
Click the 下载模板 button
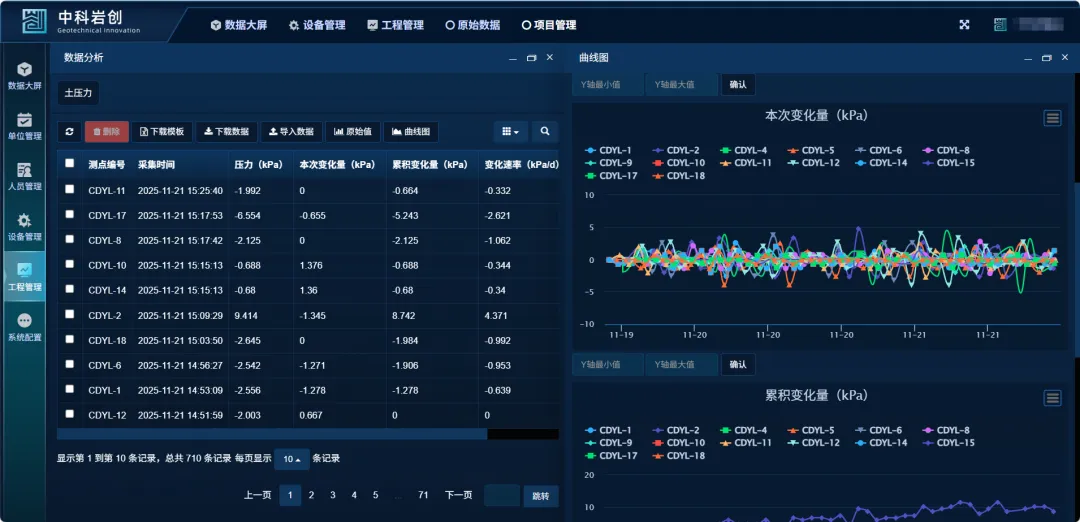162,132
